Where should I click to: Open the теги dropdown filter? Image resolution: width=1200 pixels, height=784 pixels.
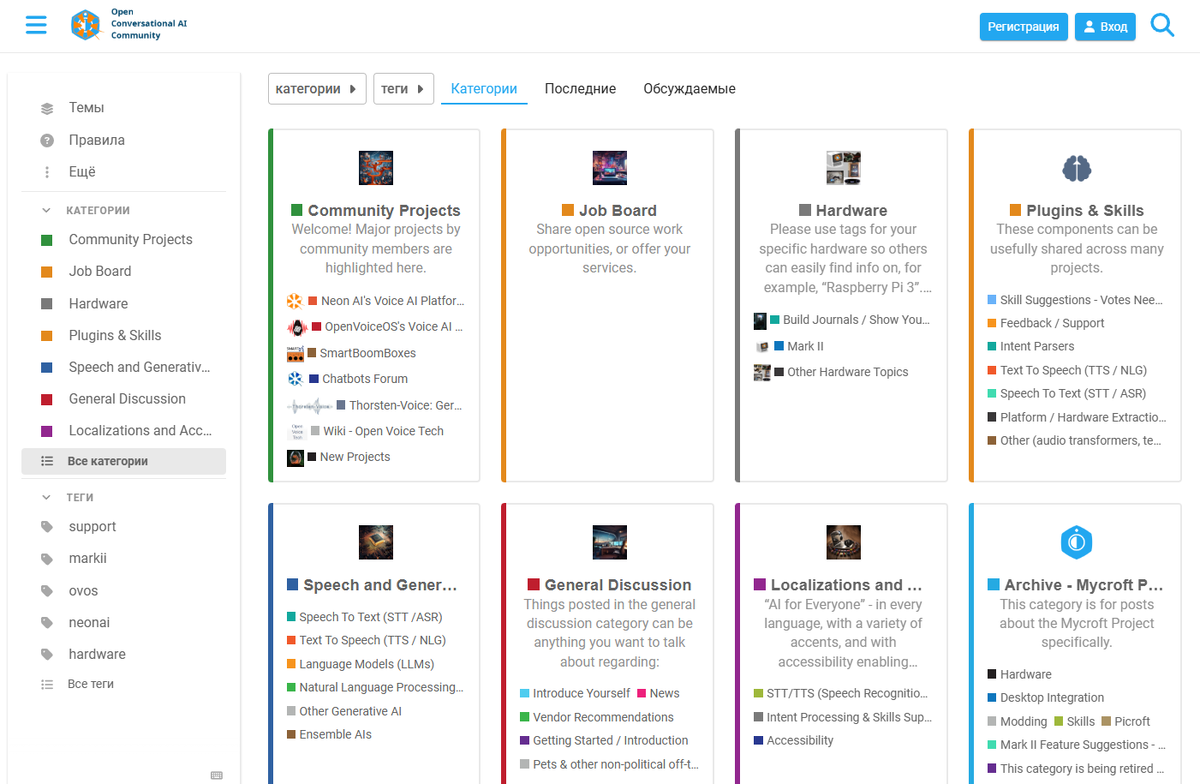point(403,89)
